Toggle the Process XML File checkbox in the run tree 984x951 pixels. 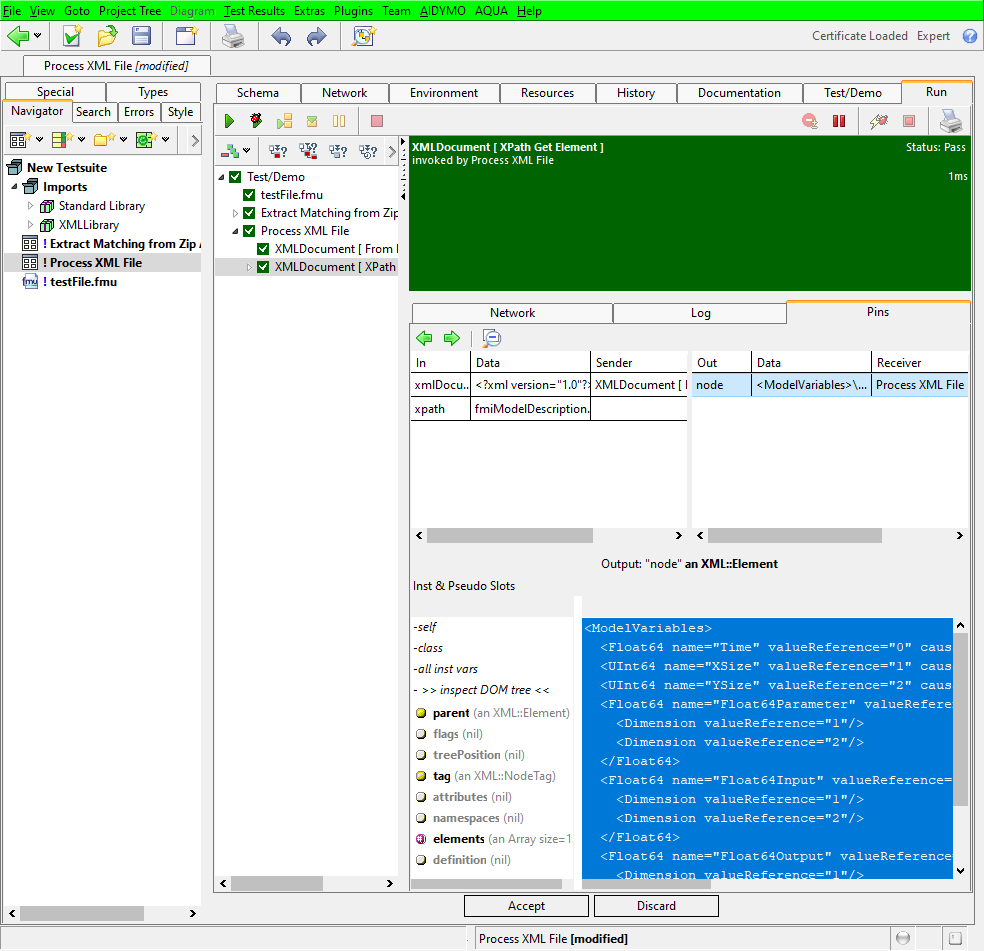point(250,231)
